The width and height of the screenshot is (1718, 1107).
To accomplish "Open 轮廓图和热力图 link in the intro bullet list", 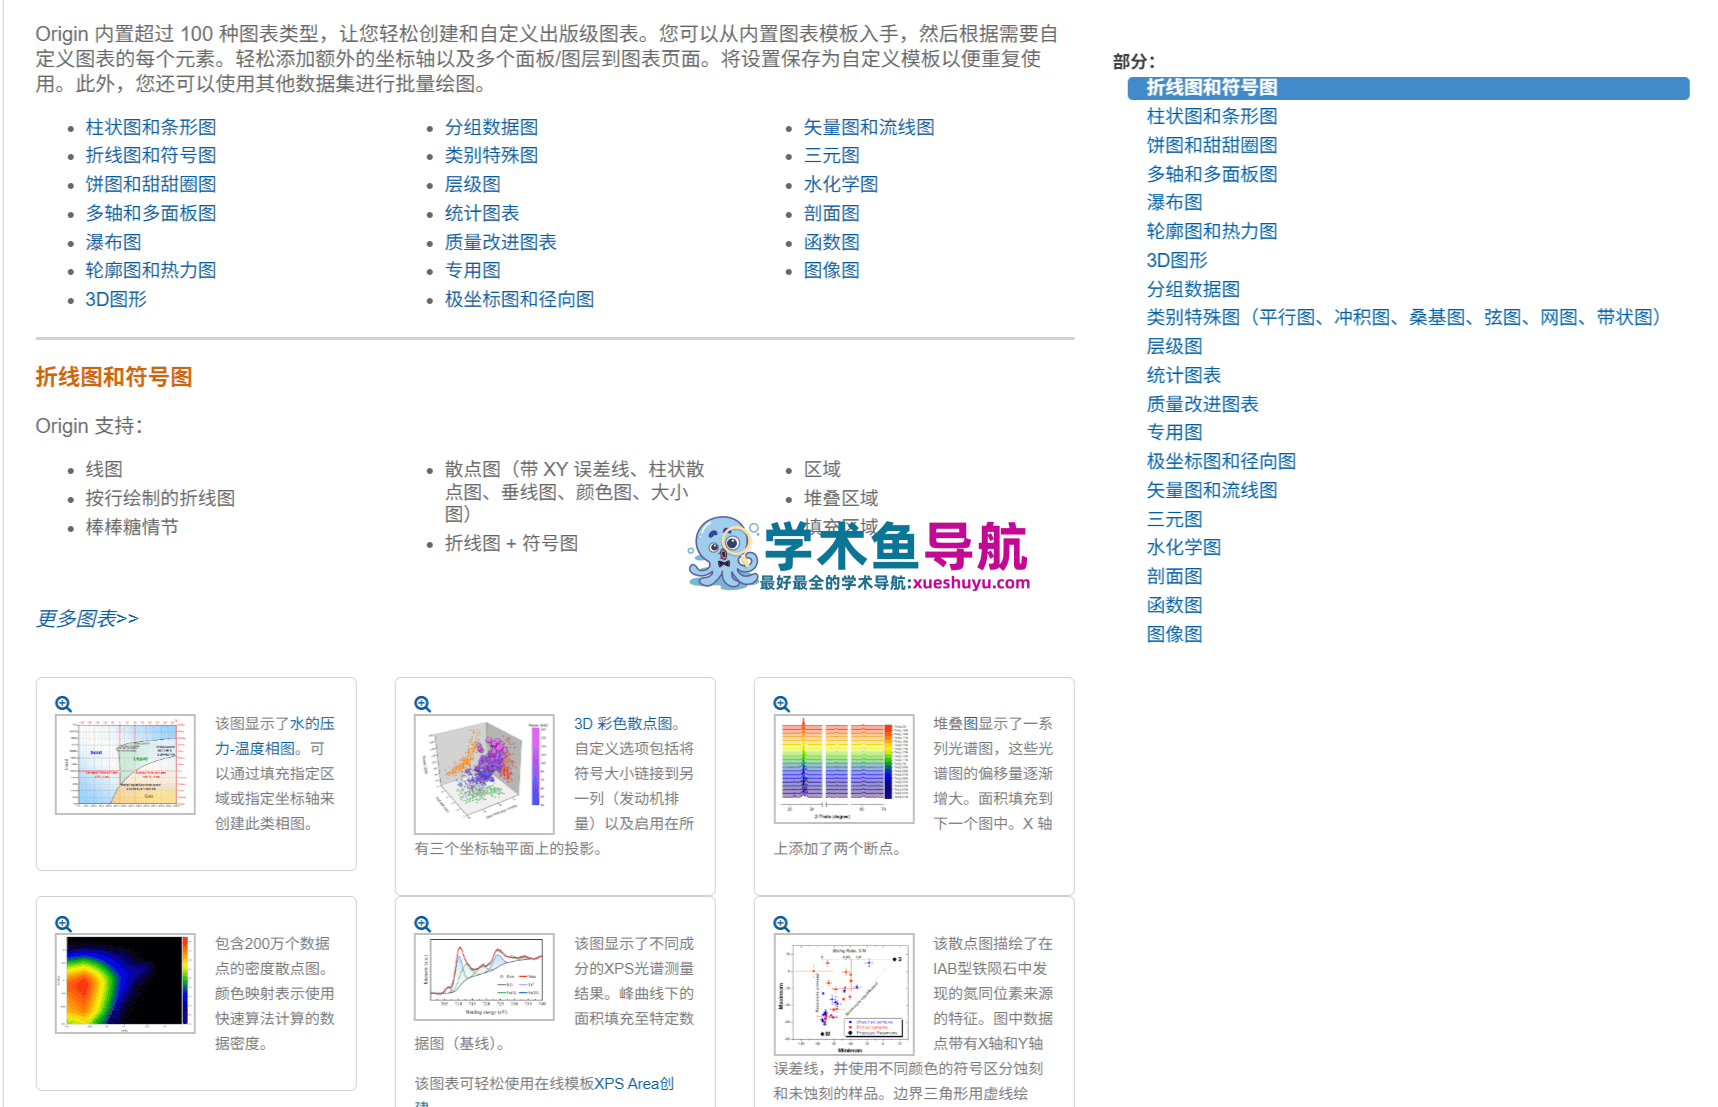I will (x=151, y=271).
